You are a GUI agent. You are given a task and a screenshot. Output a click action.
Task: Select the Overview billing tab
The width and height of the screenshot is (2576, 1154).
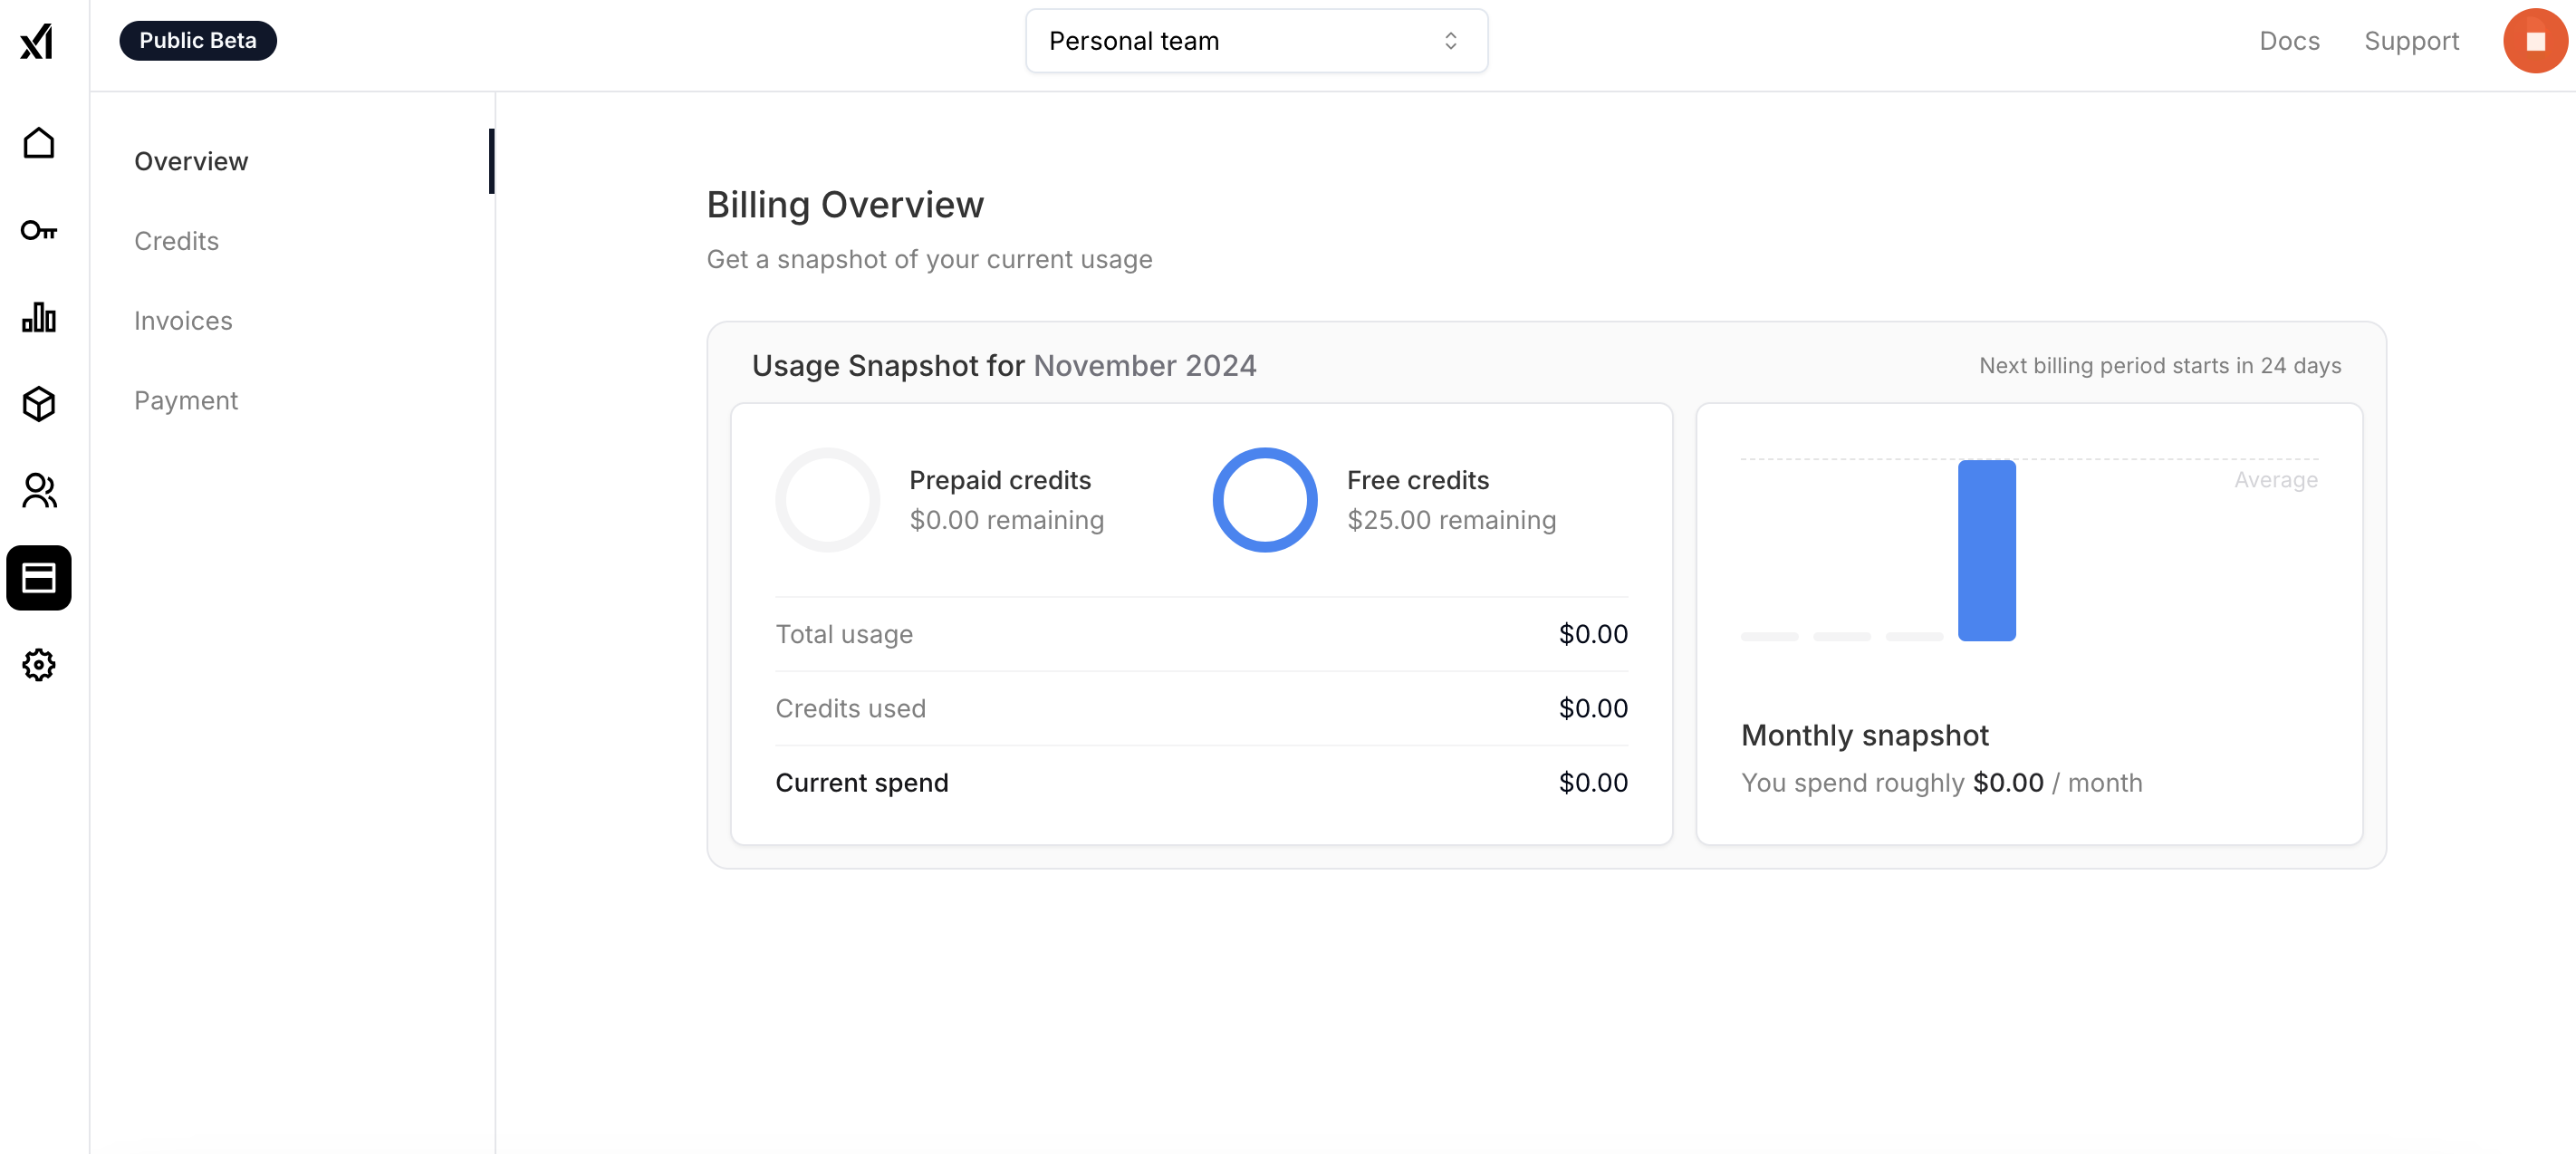point(191,161)
